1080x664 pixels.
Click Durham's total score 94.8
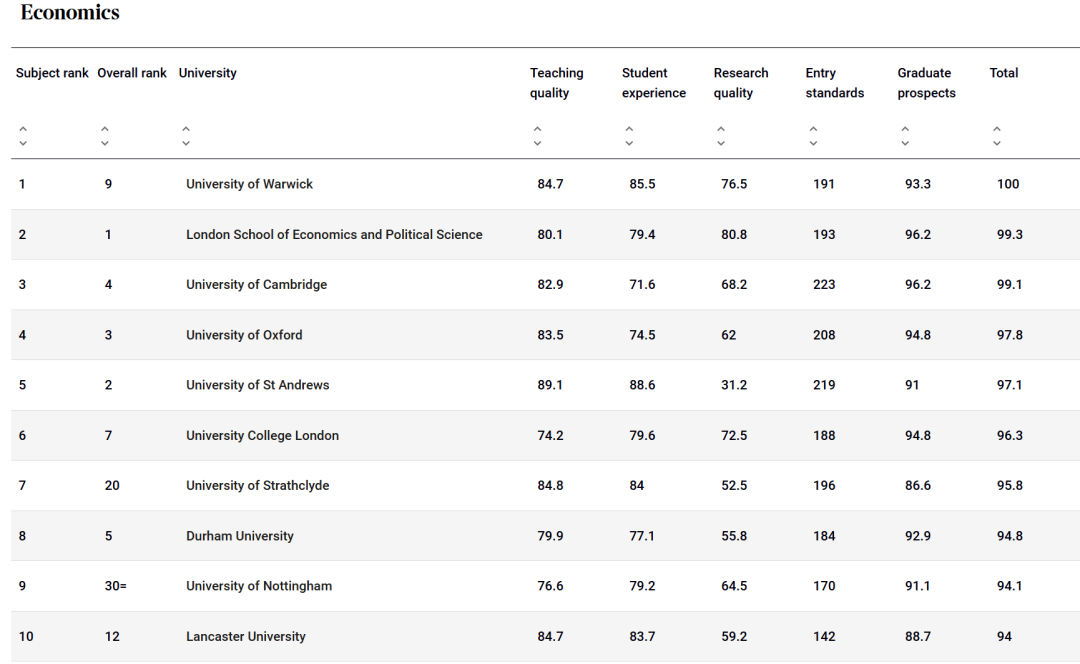[x=1010, y=536]
